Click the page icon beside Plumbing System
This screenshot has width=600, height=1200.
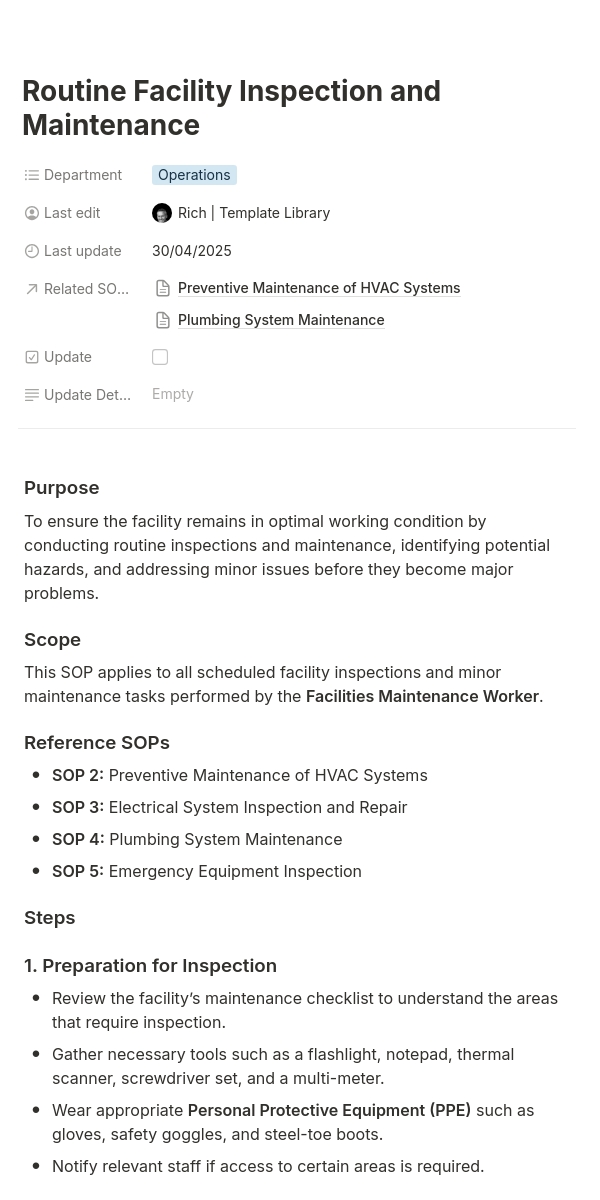coord(163,320)
